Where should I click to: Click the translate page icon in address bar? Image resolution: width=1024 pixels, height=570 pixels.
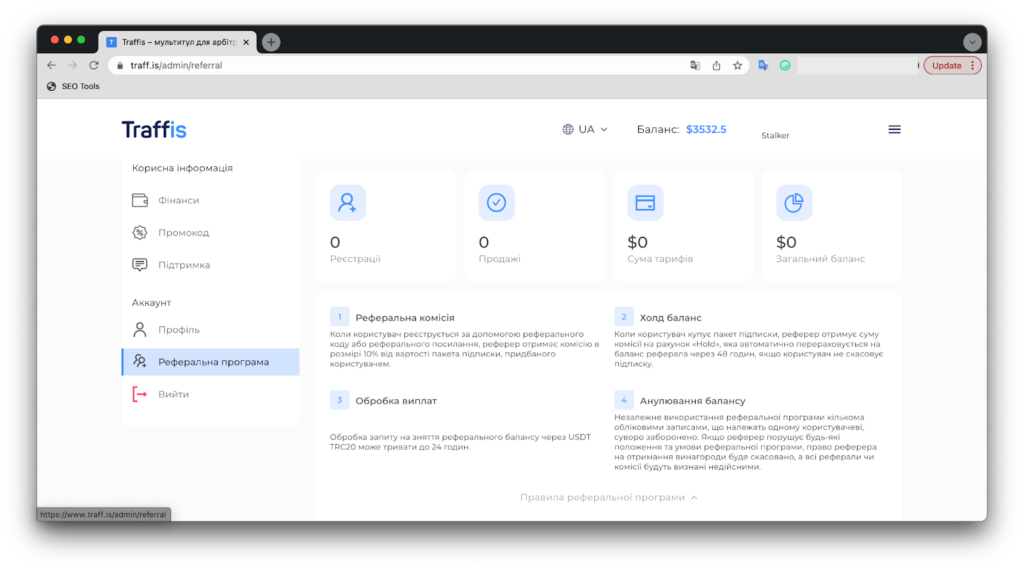695,66
